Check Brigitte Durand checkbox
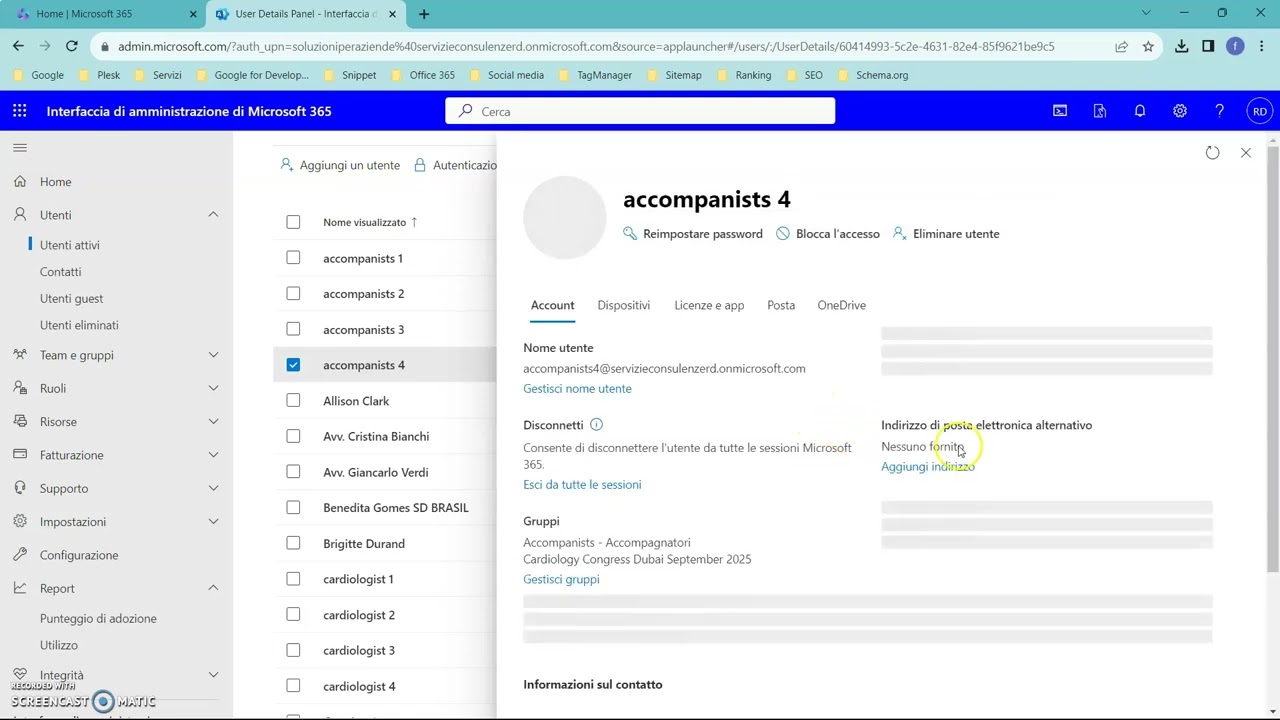Image resolution: width=1280 pixels, height=720 pixels. [293, 544]
